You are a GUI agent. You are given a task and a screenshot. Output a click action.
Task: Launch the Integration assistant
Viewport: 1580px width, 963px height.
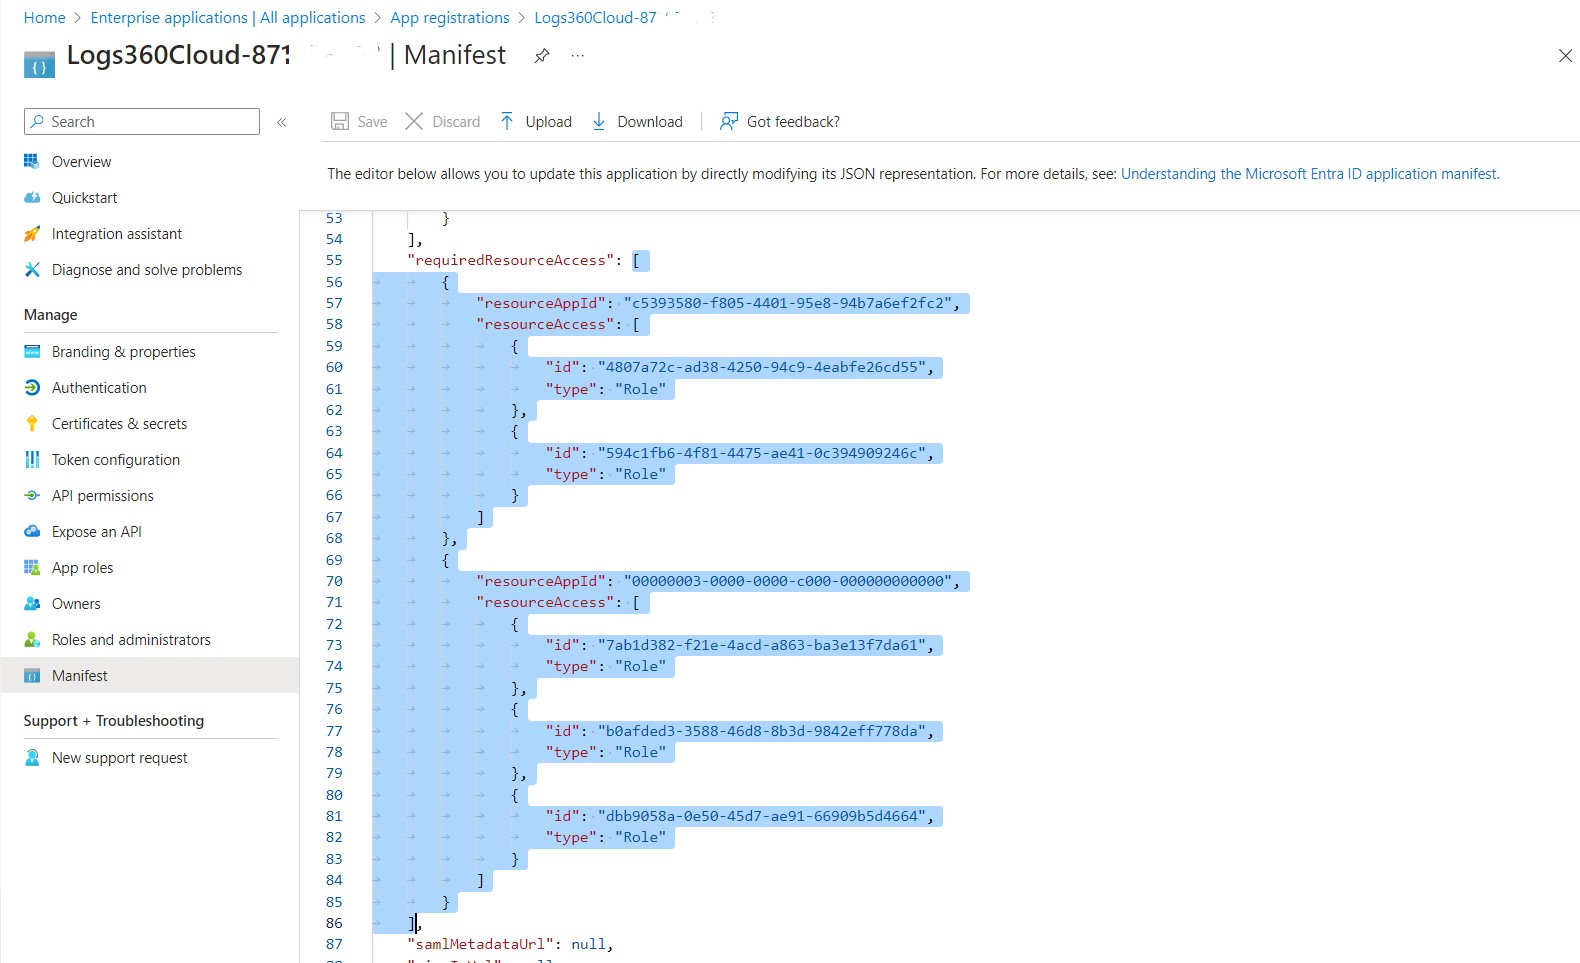click(115, 233)
